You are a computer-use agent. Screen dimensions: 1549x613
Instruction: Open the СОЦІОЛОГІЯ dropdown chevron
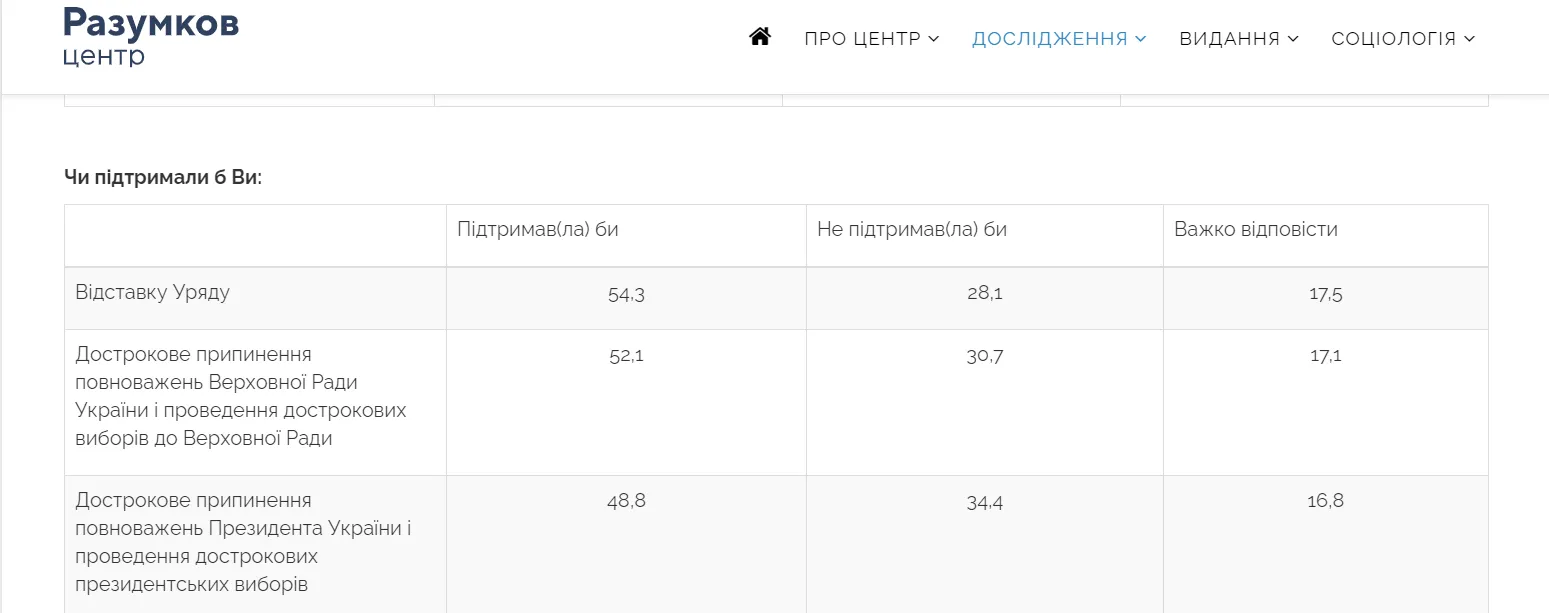coord(1470,39)
